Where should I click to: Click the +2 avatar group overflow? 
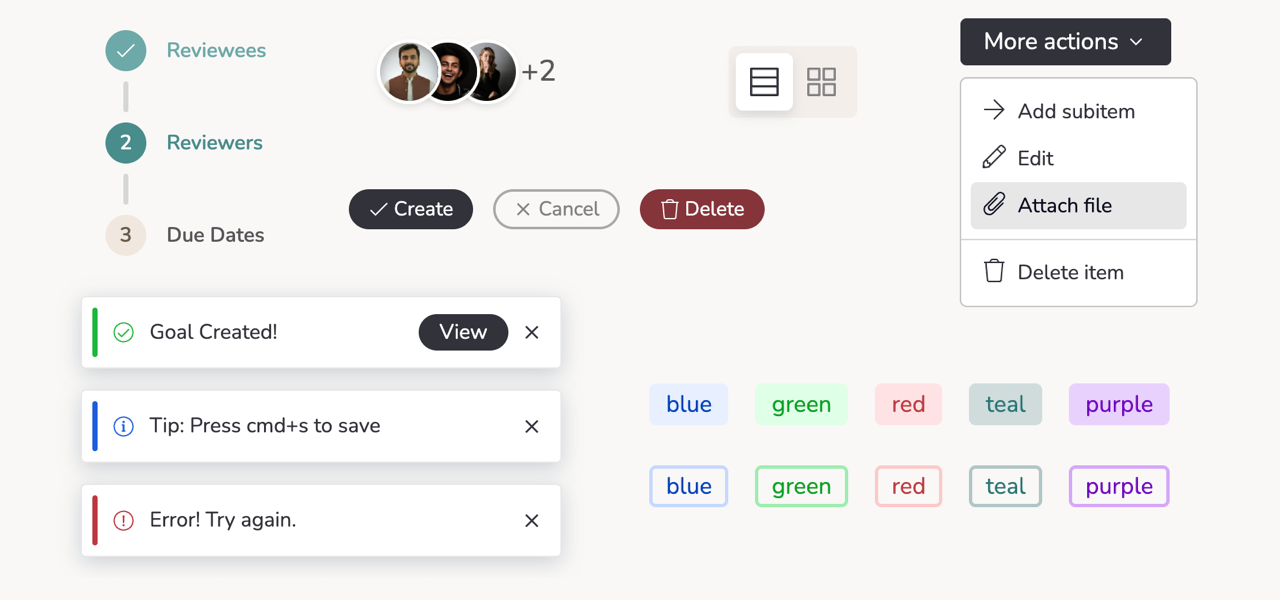pyautogui.click(x=538, y=71)
